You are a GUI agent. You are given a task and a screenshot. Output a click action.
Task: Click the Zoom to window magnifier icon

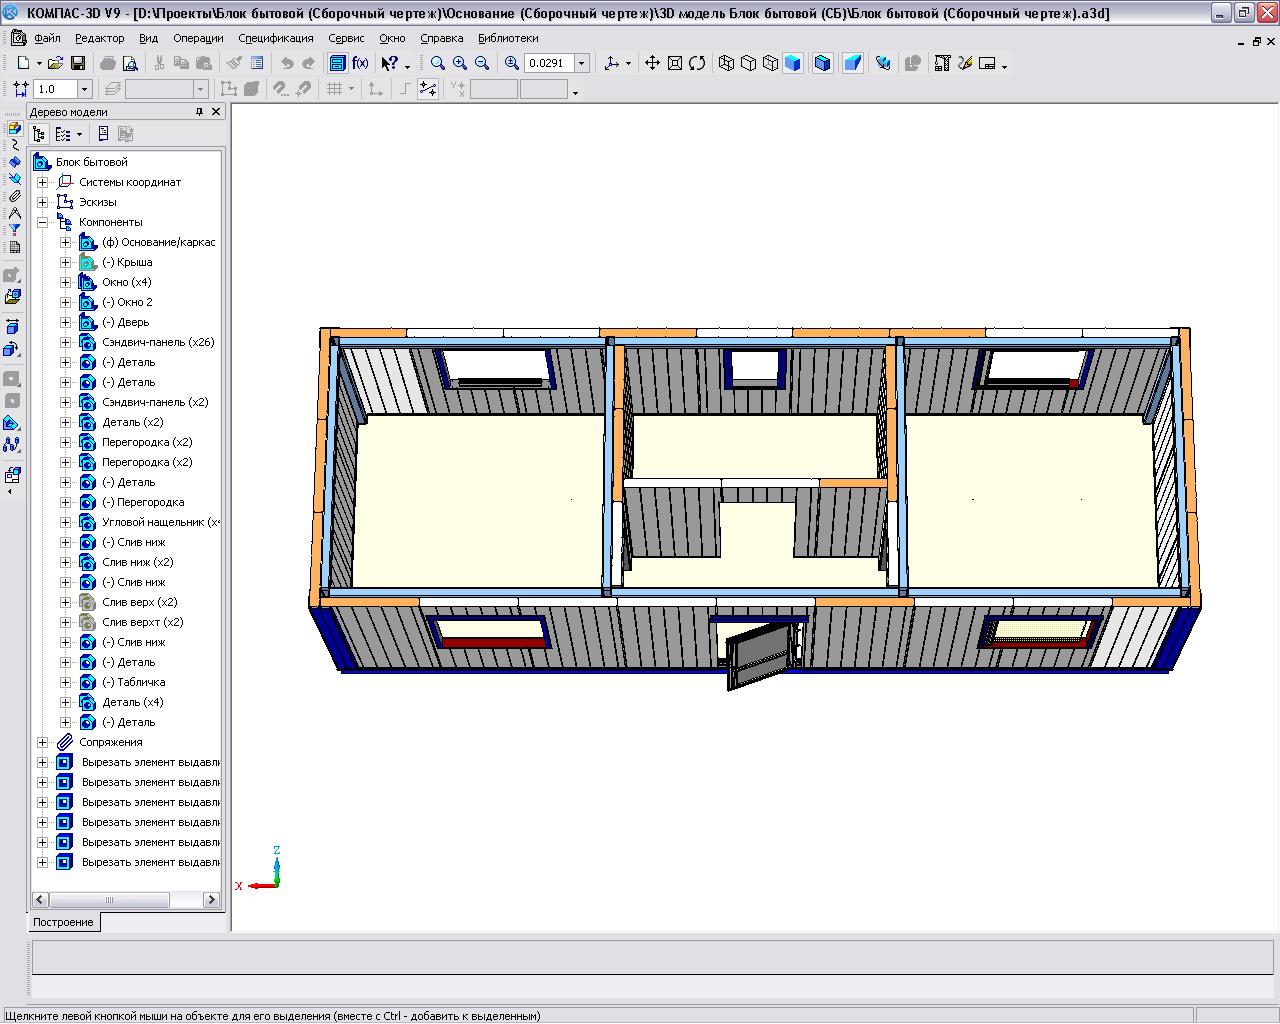click(x=438, y=63)
